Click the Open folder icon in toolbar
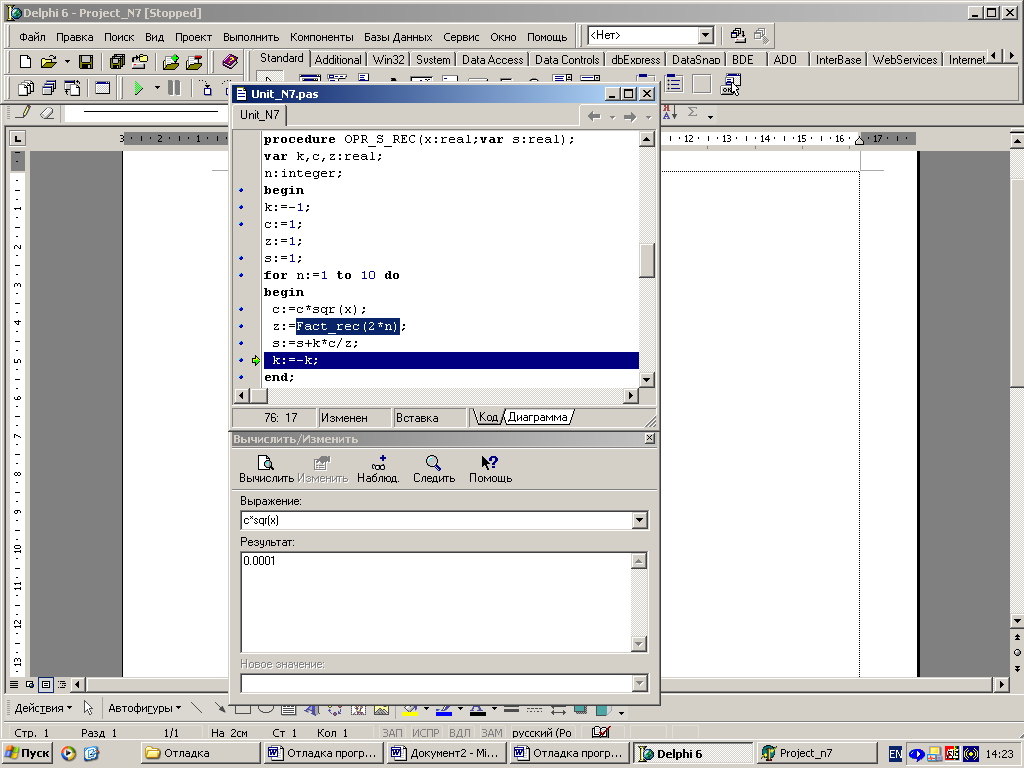The width and height of the screenshot is (1024, 768). coord(48,62)
